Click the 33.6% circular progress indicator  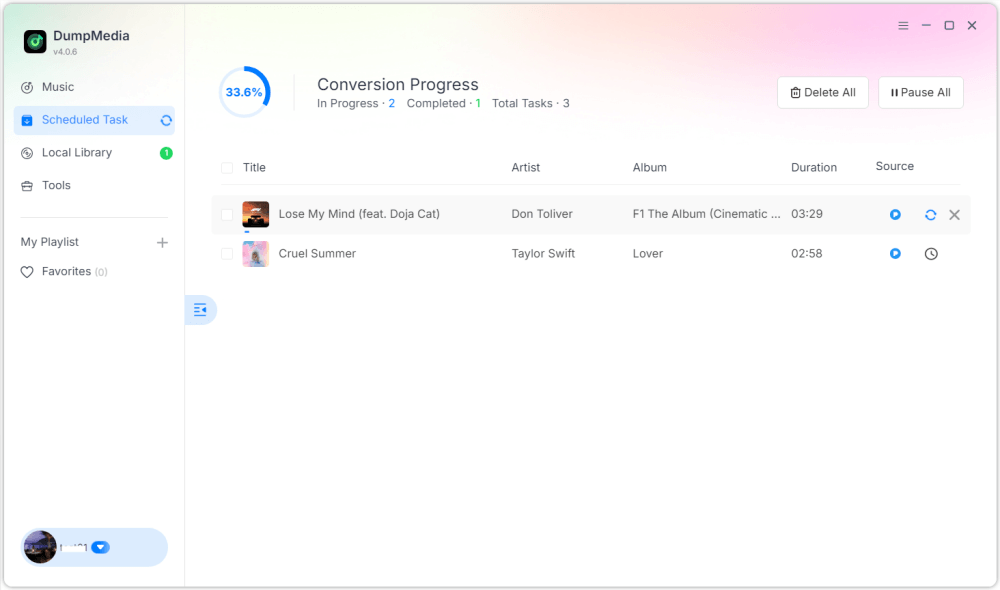tap(245, 91)
